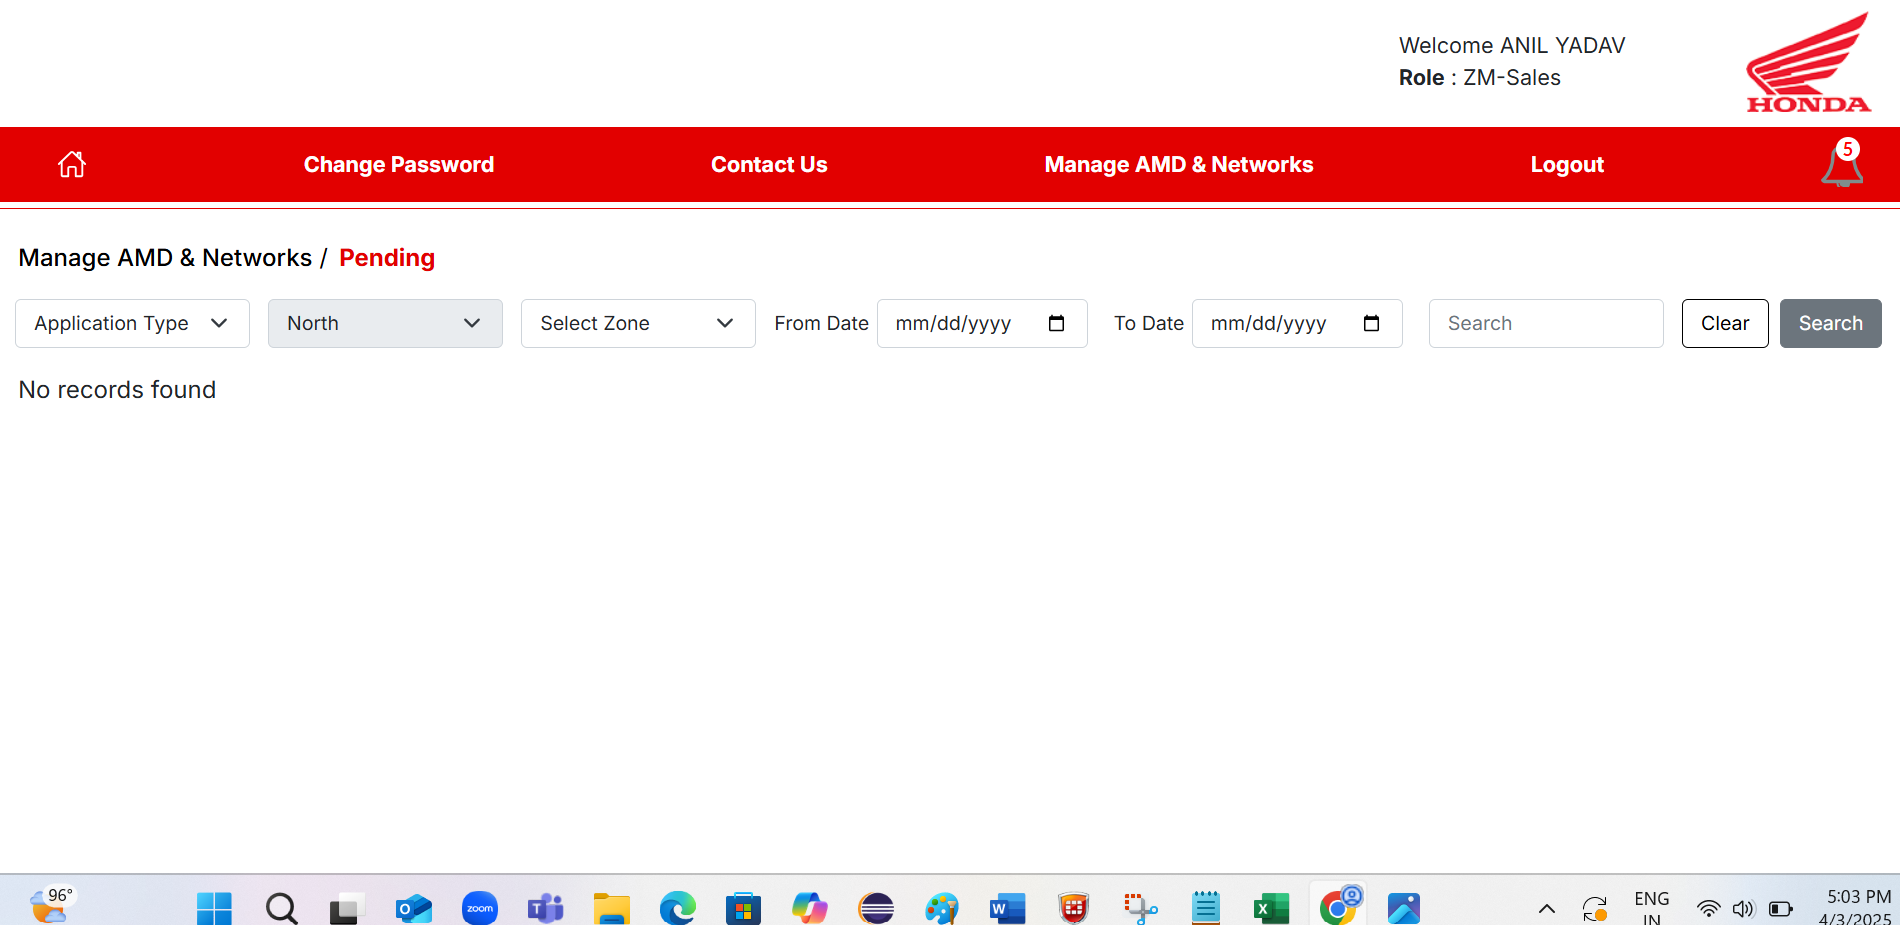Click 'Role : ZM-Sales' text
The height and width of the screenshot is (925, 1900).
click(1479, 77)
